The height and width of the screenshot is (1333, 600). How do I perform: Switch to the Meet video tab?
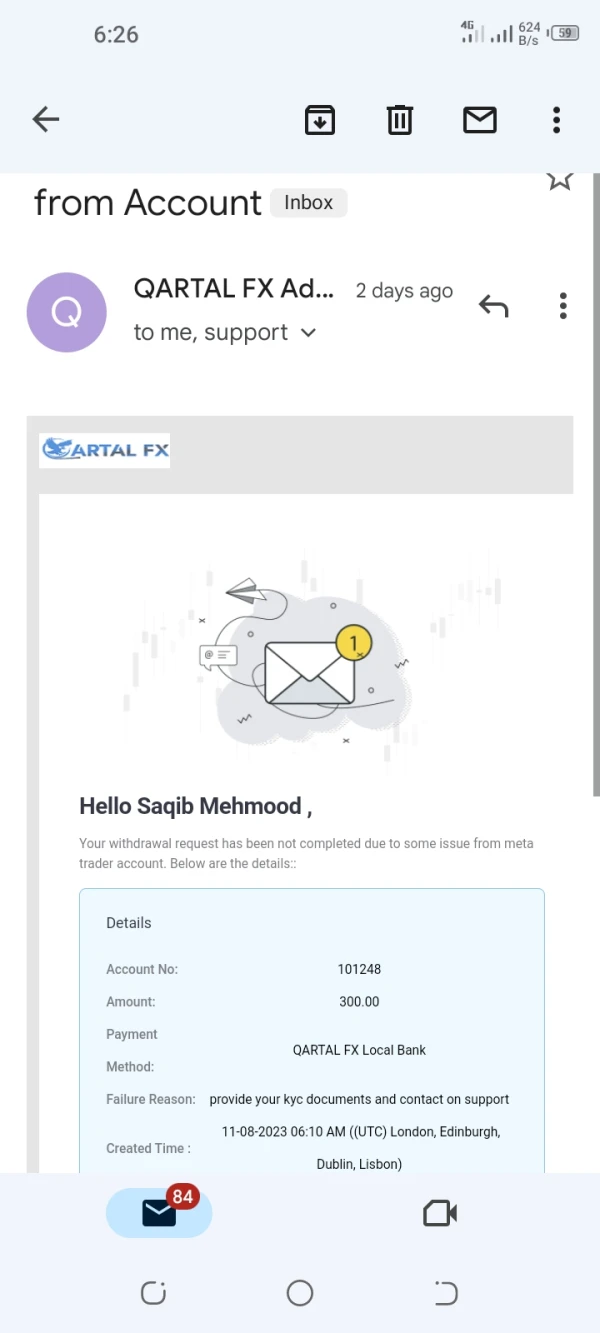[440, 1213]
